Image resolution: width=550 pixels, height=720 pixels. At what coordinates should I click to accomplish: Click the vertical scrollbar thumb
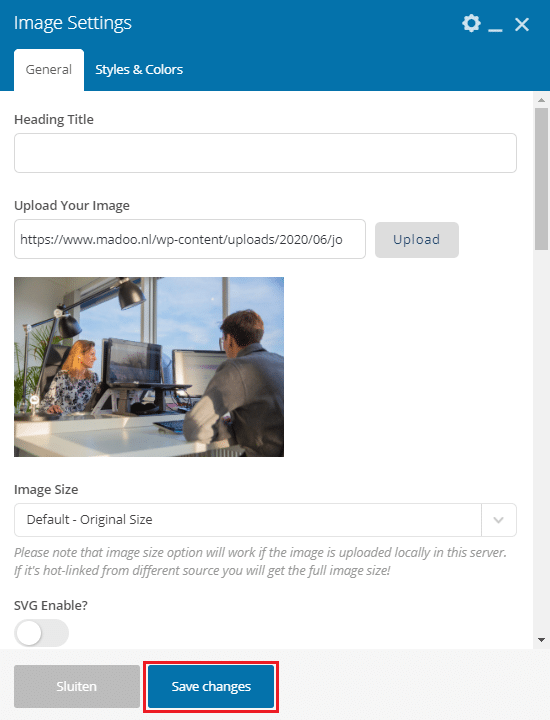[541, 179]
